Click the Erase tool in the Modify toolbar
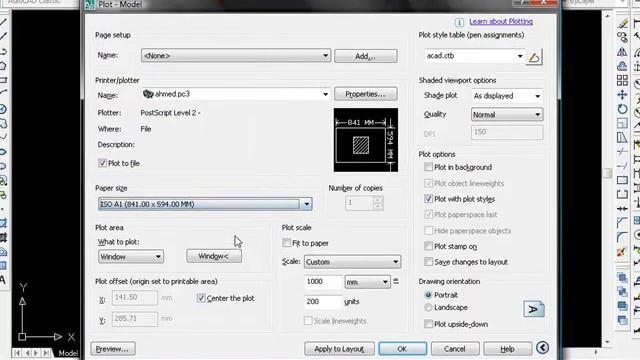640x360 pixels. click(x=622, y=23)
